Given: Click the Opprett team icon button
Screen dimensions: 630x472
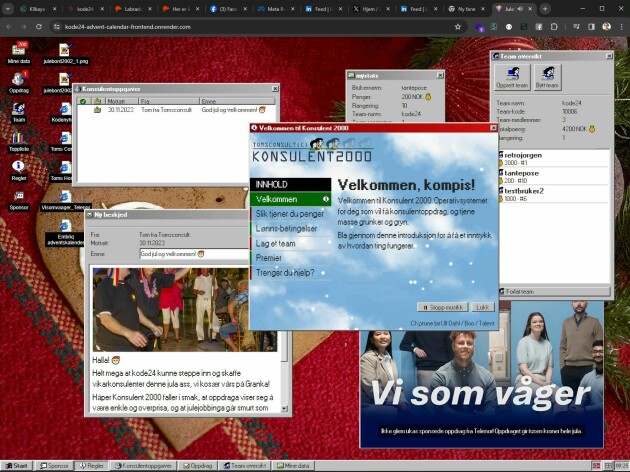Looking at the screenshot, I should pos(512,77).
